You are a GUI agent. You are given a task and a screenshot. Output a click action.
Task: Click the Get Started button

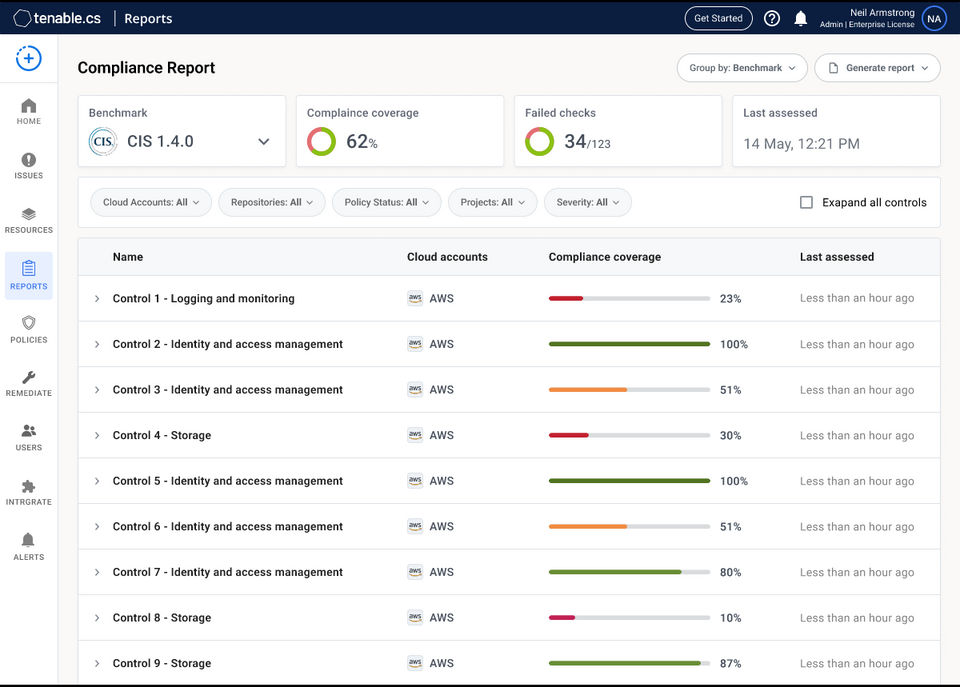(718, 18)
